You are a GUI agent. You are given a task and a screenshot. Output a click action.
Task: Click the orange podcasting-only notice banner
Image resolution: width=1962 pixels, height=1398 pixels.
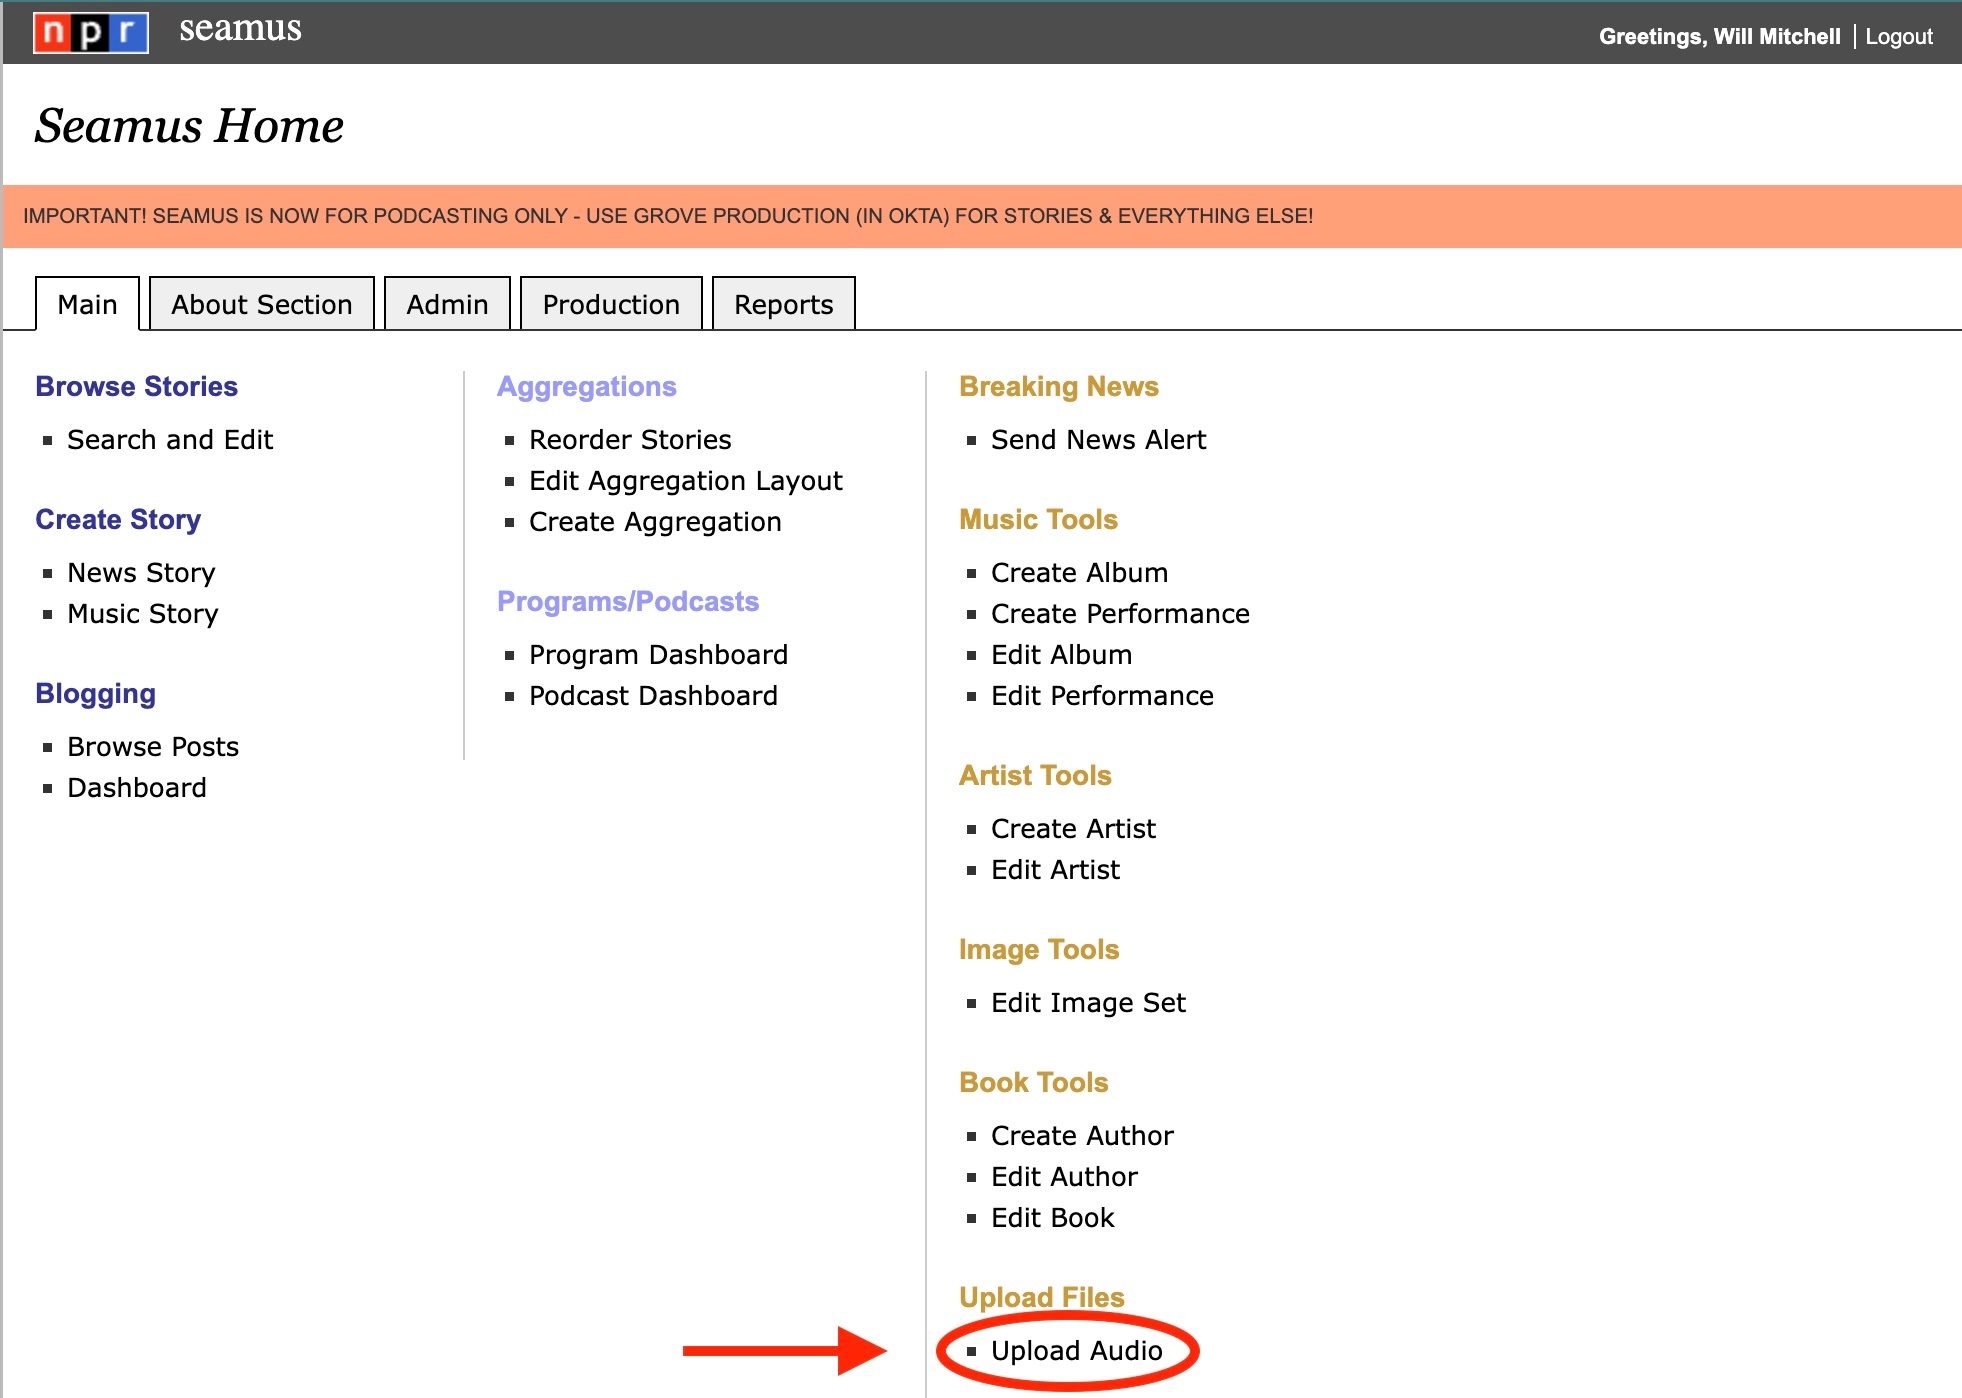(982, 216)
